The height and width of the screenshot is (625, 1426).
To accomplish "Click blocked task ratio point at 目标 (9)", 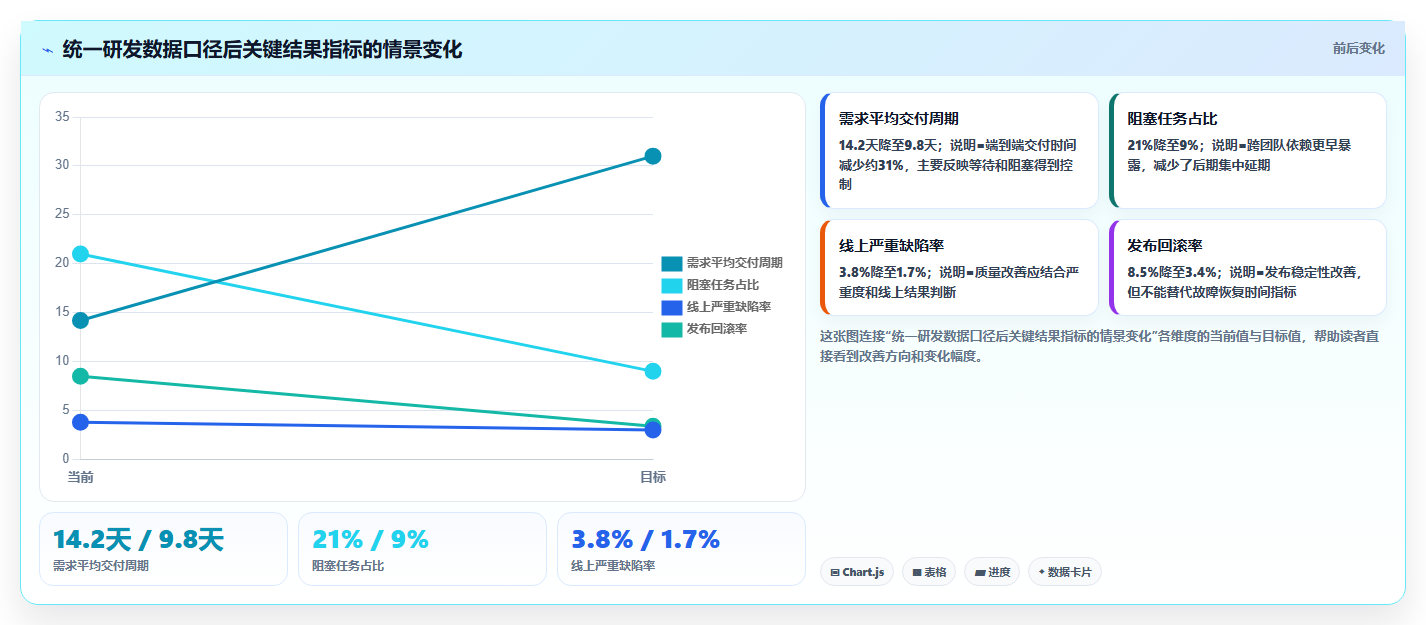I will pos(653,371).
